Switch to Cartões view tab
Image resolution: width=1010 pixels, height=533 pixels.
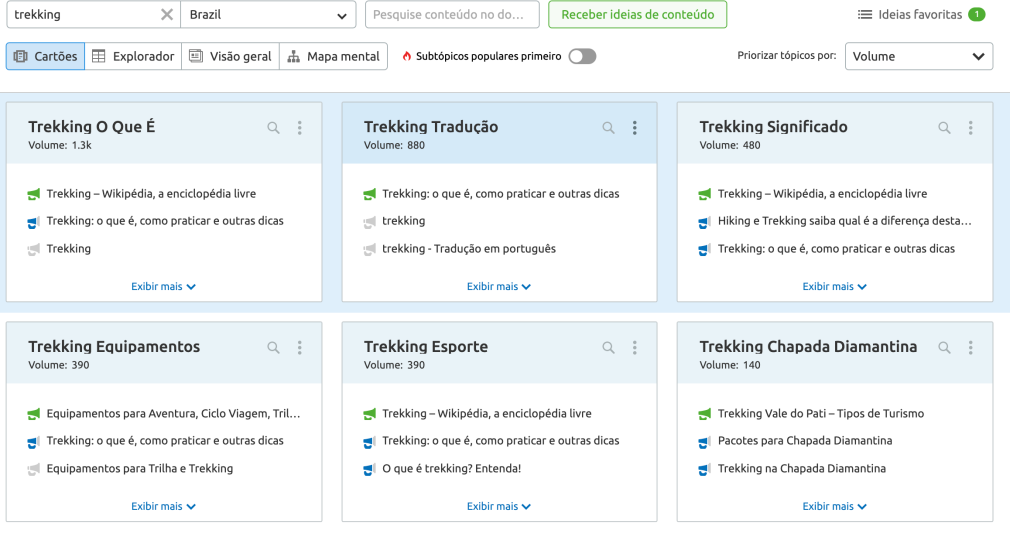(x=45, y=56)
